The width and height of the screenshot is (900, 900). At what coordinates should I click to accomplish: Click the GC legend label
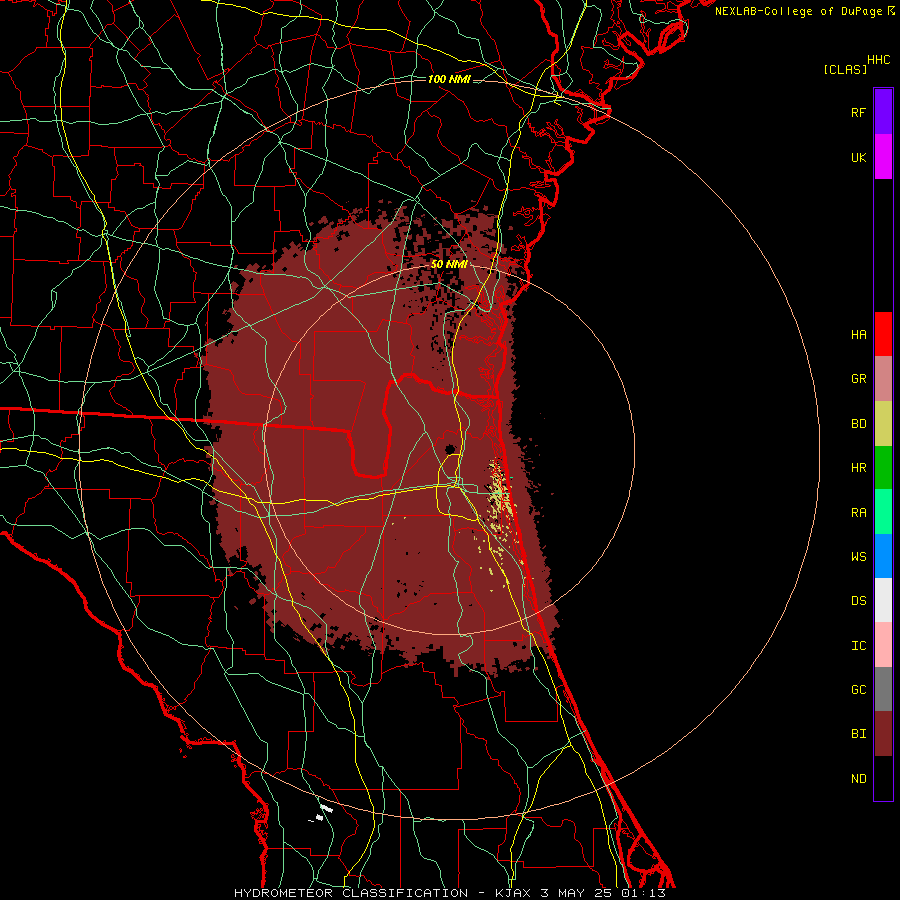click(858, 690)
